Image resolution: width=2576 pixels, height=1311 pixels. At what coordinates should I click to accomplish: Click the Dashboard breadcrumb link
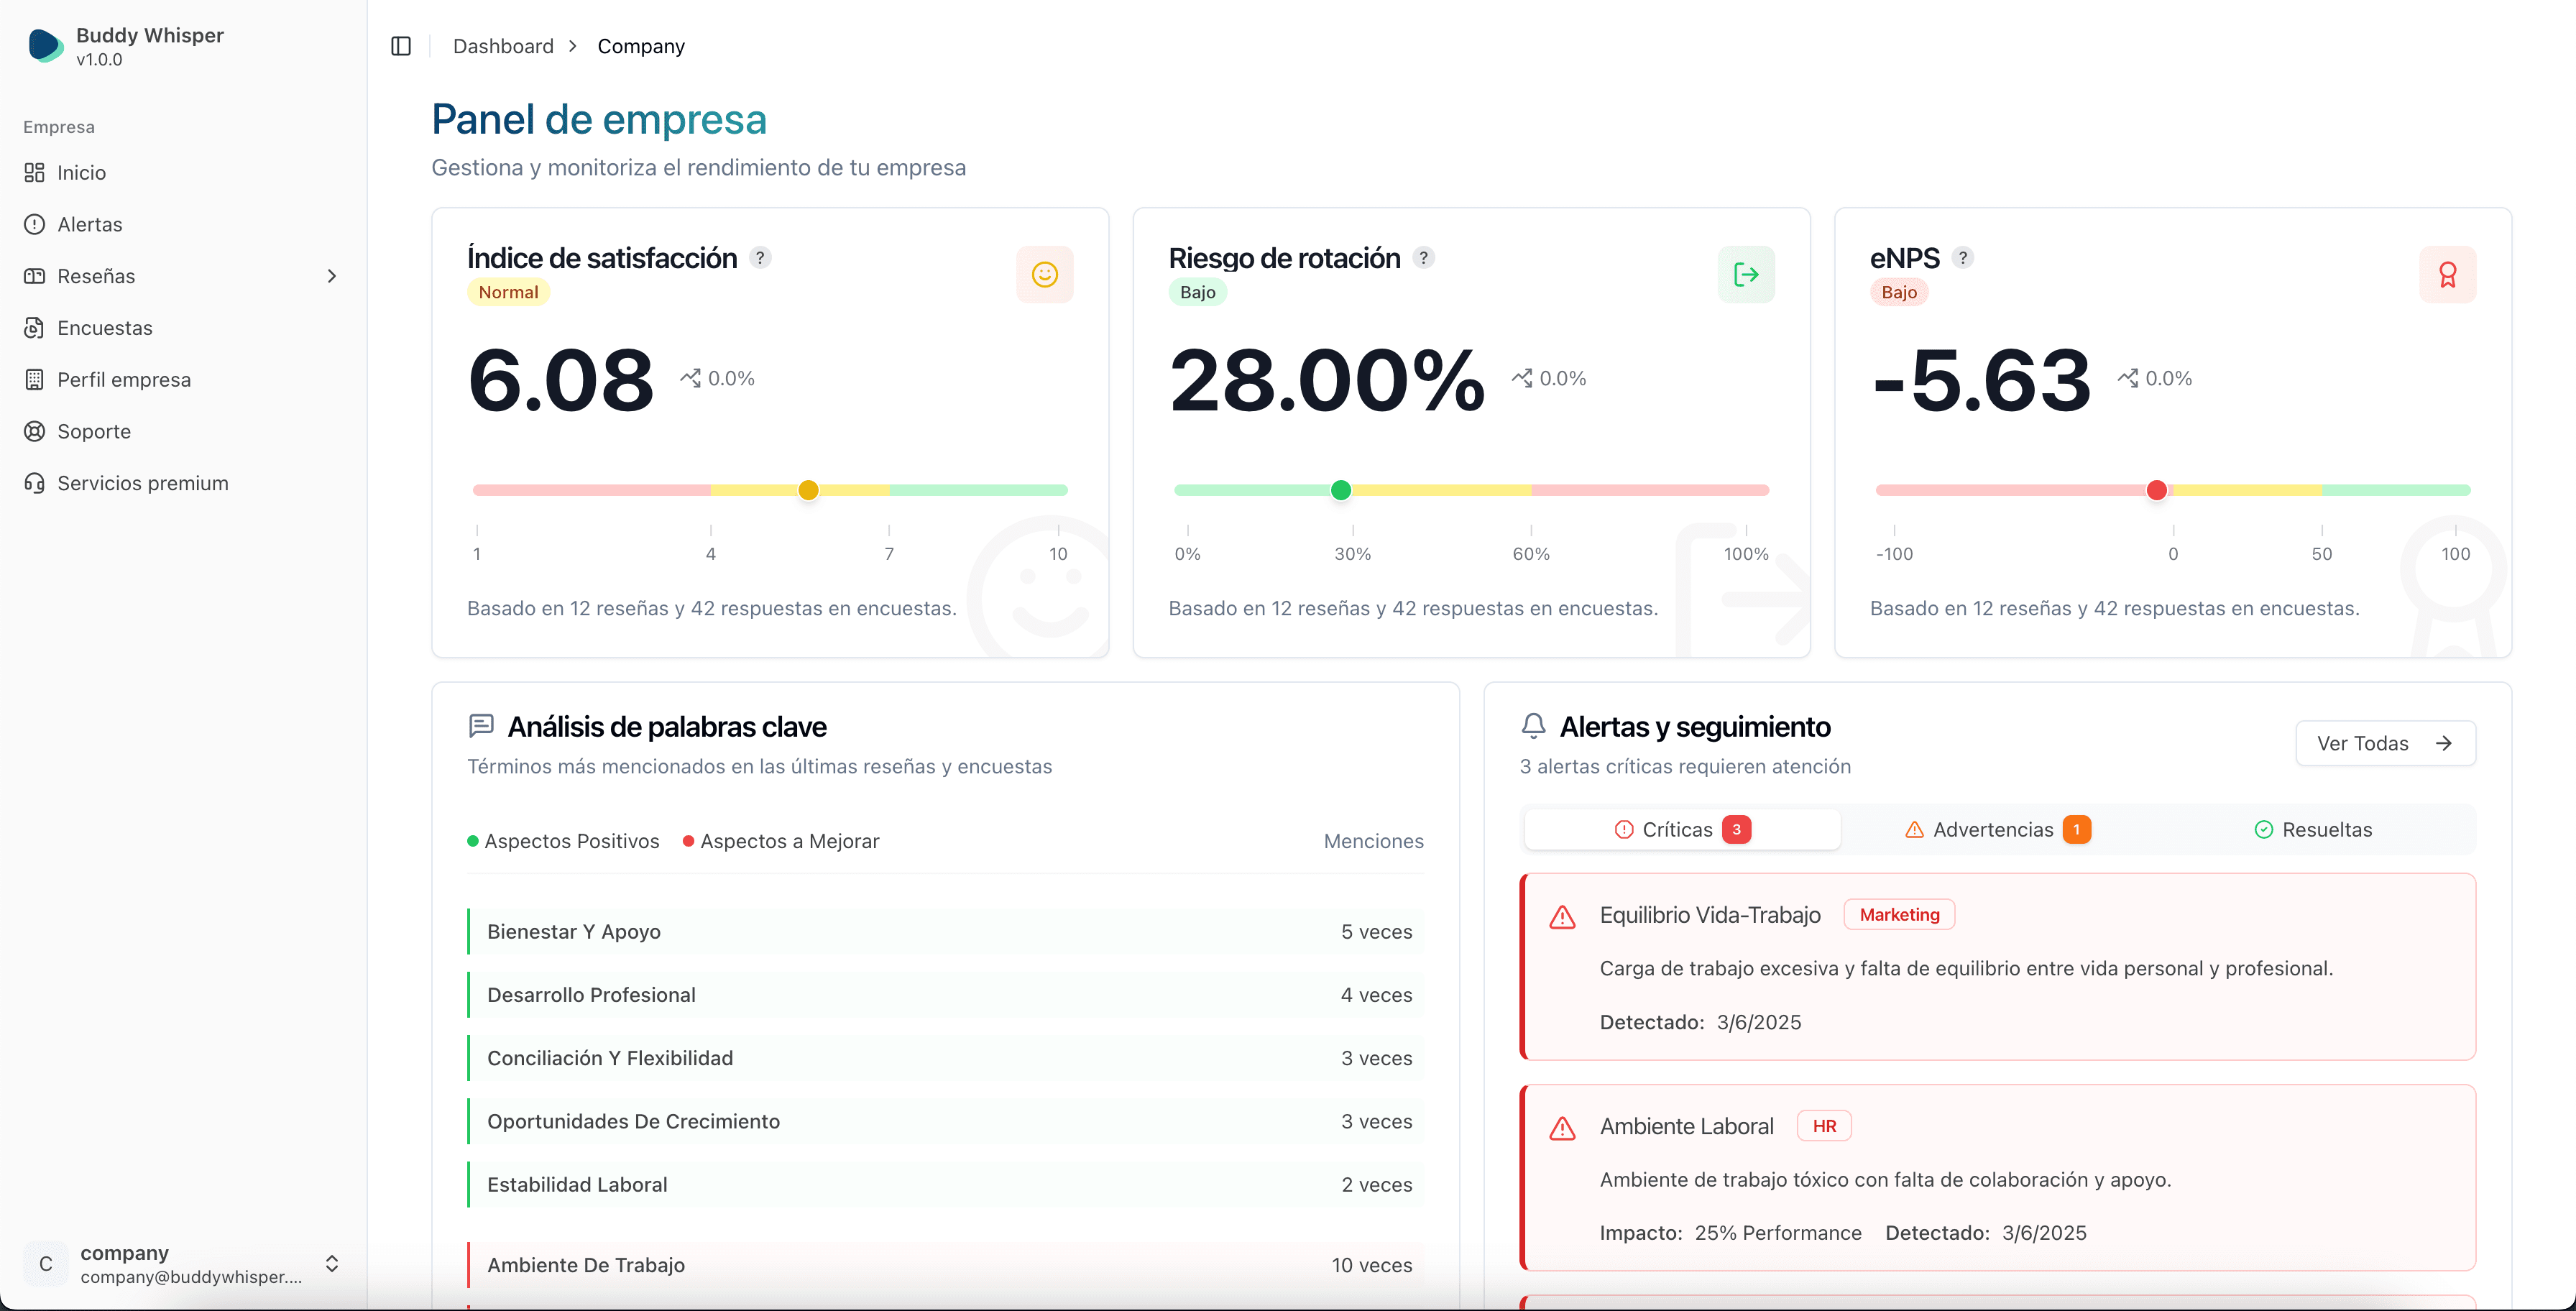[x=503, y=46]
